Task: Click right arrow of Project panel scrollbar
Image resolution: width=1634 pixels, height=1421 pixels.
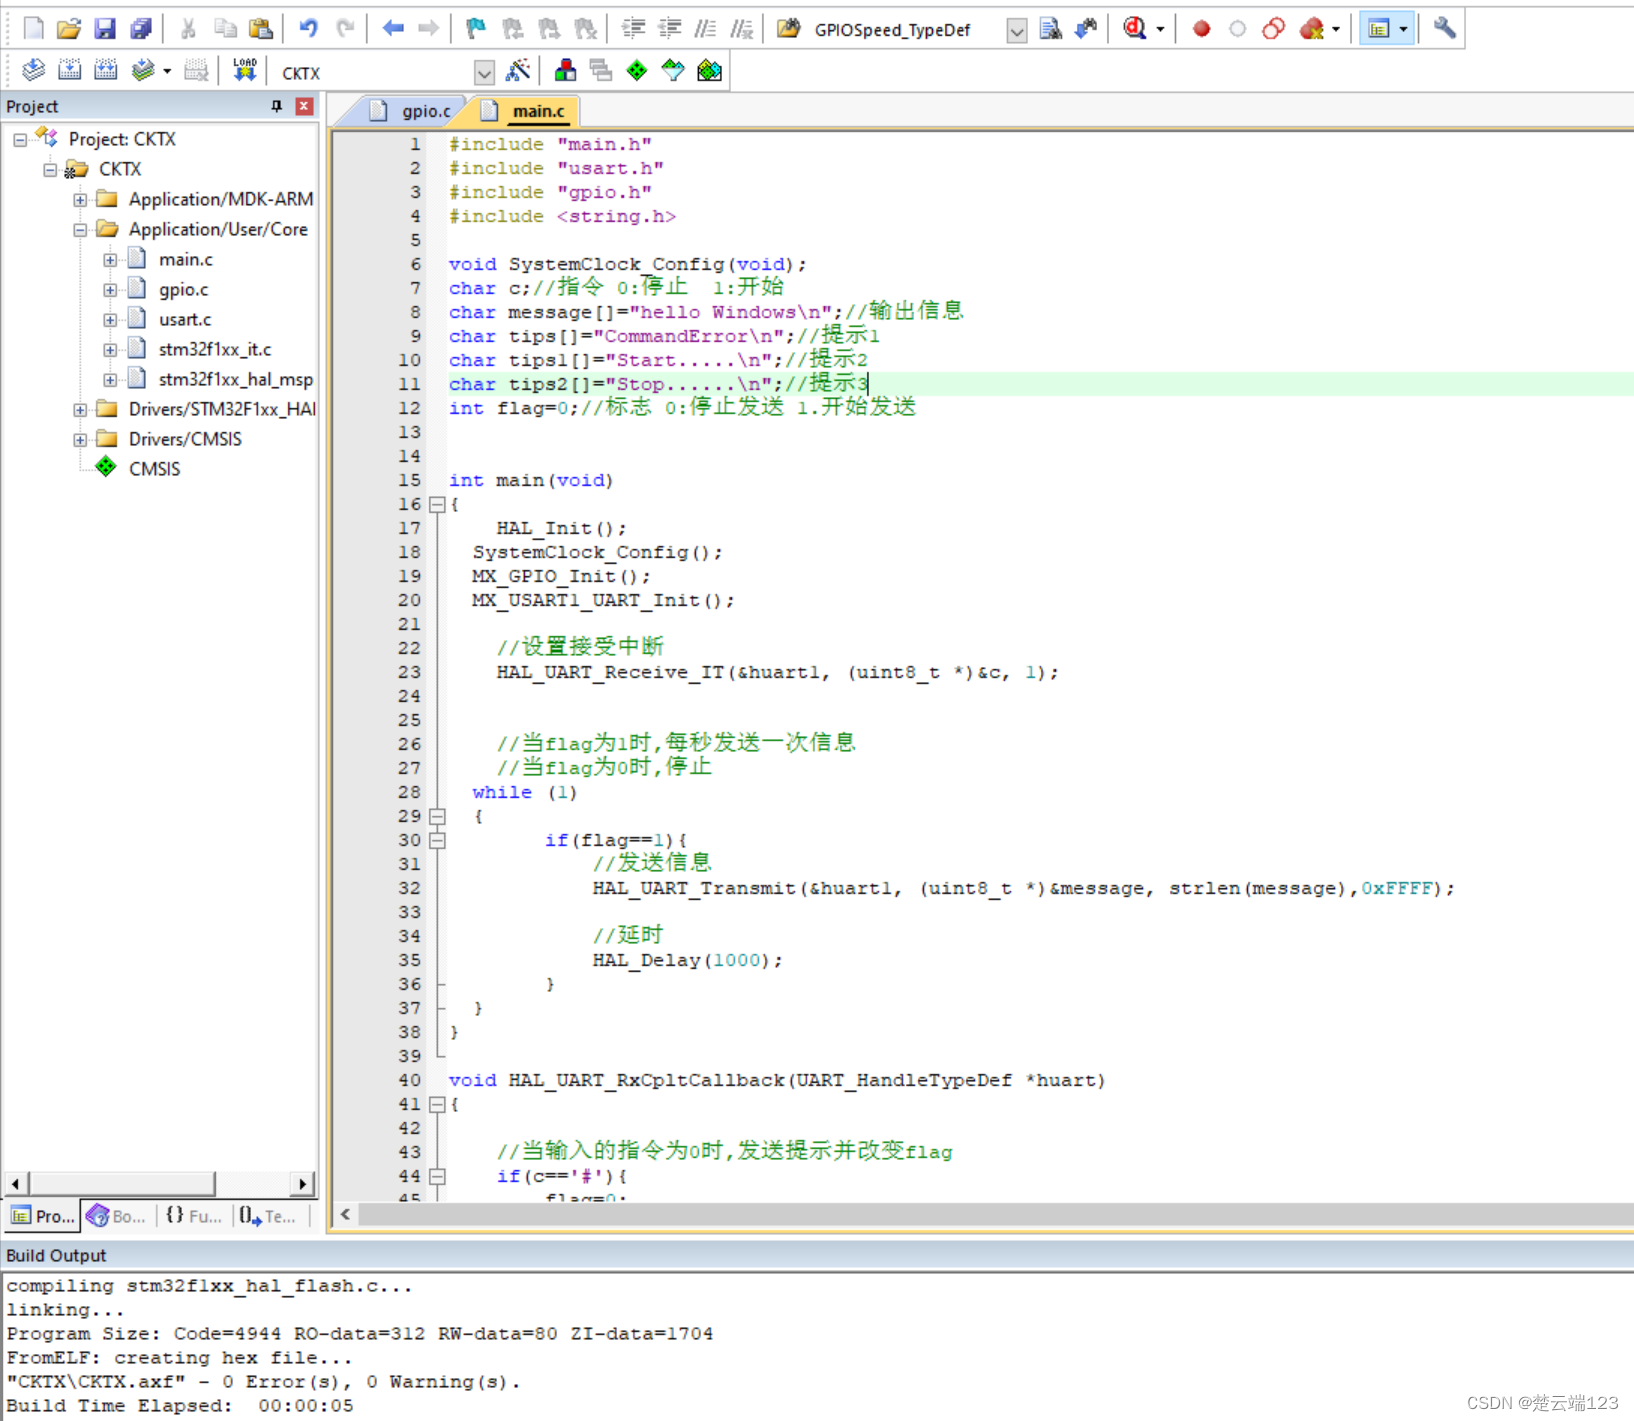Action: point(303,1184)
